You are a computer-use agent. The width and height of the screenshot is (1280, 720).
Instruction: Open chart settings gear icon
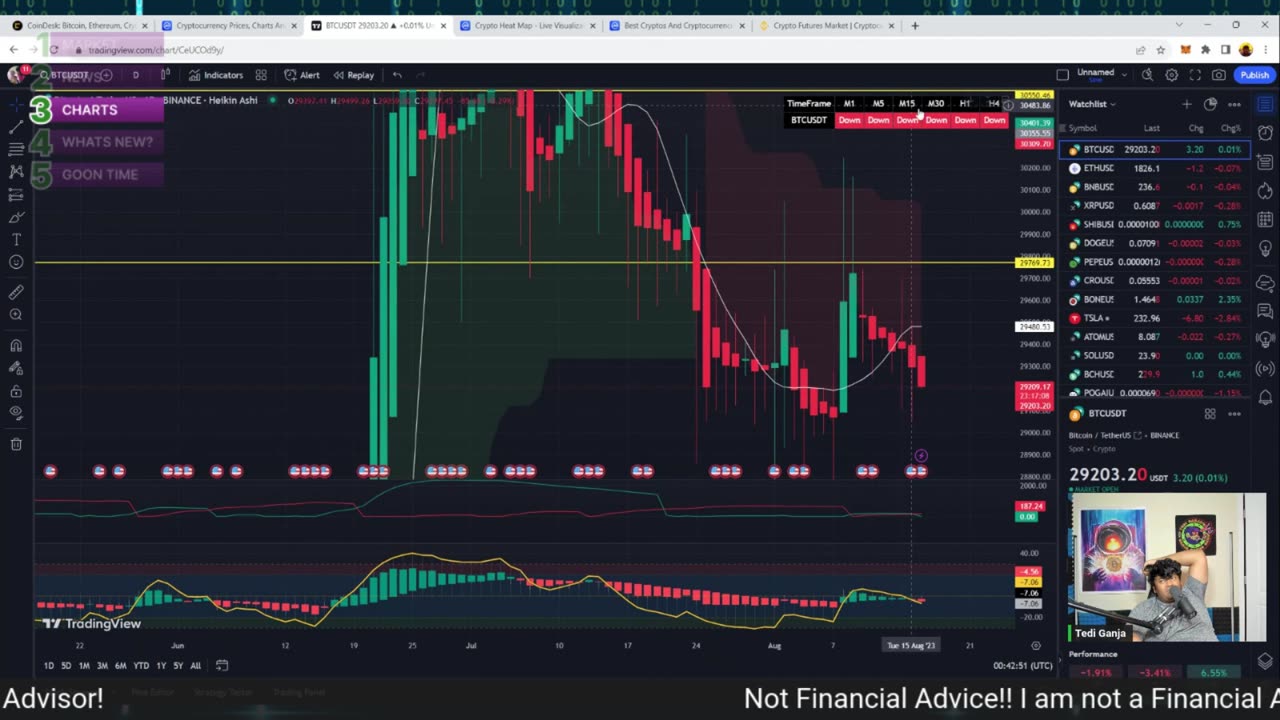click(x=1171, y=75)
